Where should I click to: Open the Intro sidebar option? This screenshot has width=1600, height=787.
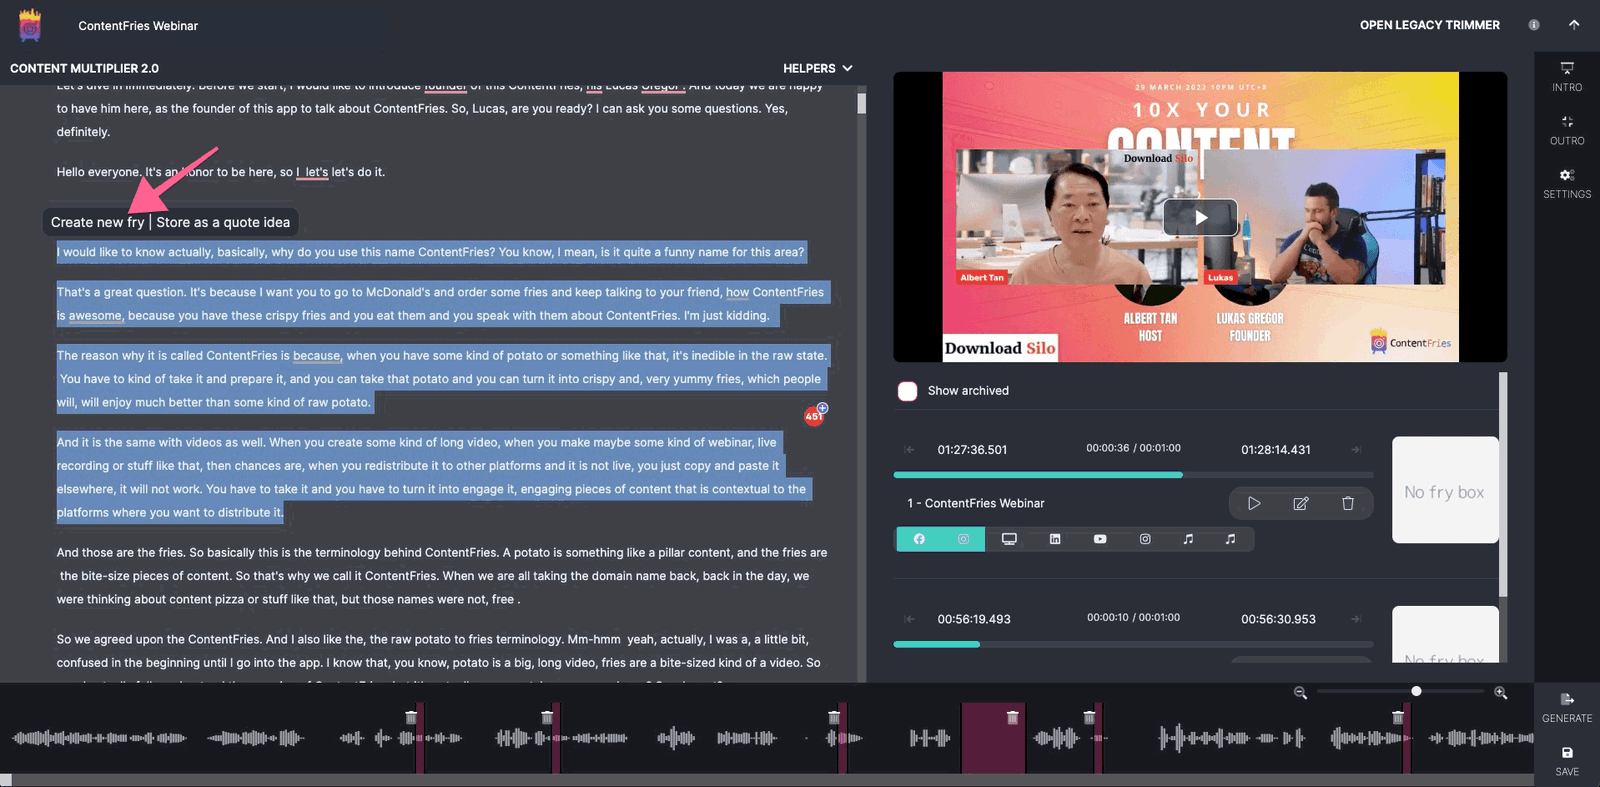pyautogui.click(x=1567, y=77)
